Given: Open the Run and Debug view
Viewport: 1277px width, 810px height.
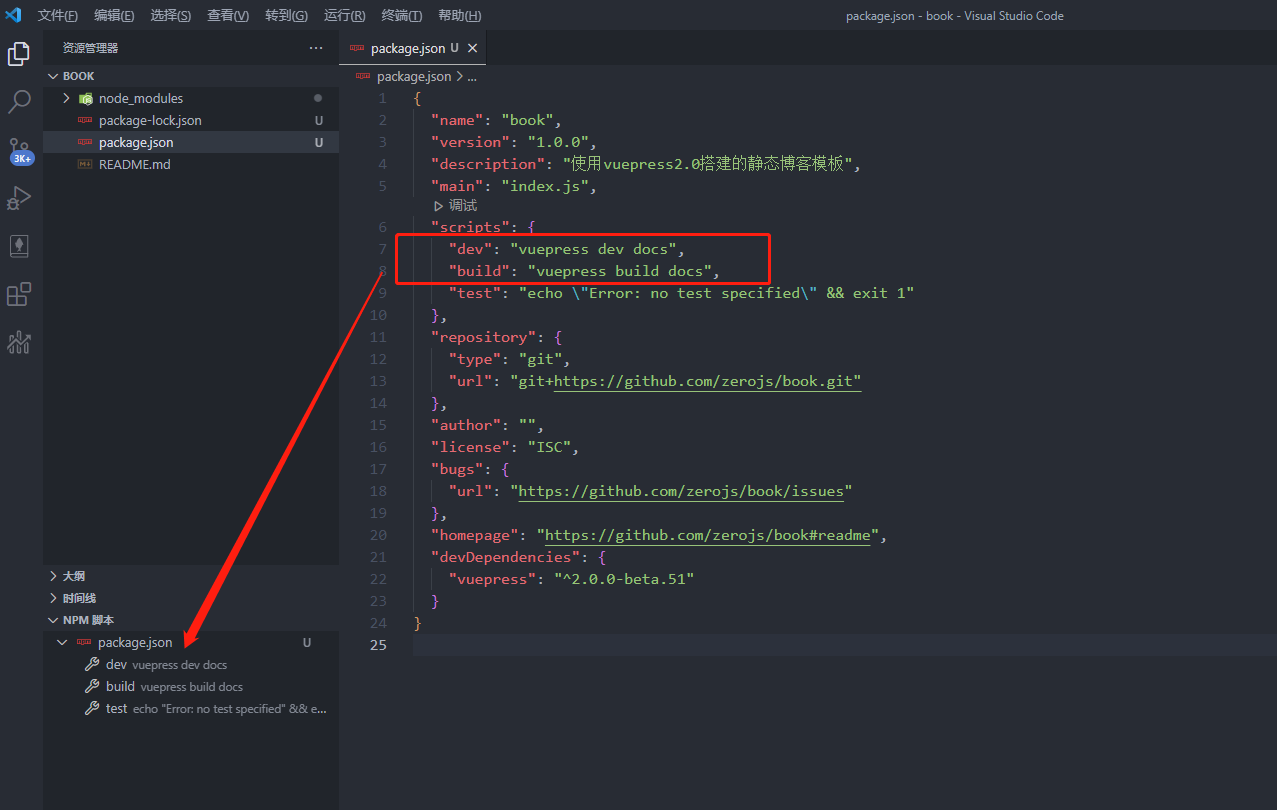Looking at the screenshot, I should point(19,198).
